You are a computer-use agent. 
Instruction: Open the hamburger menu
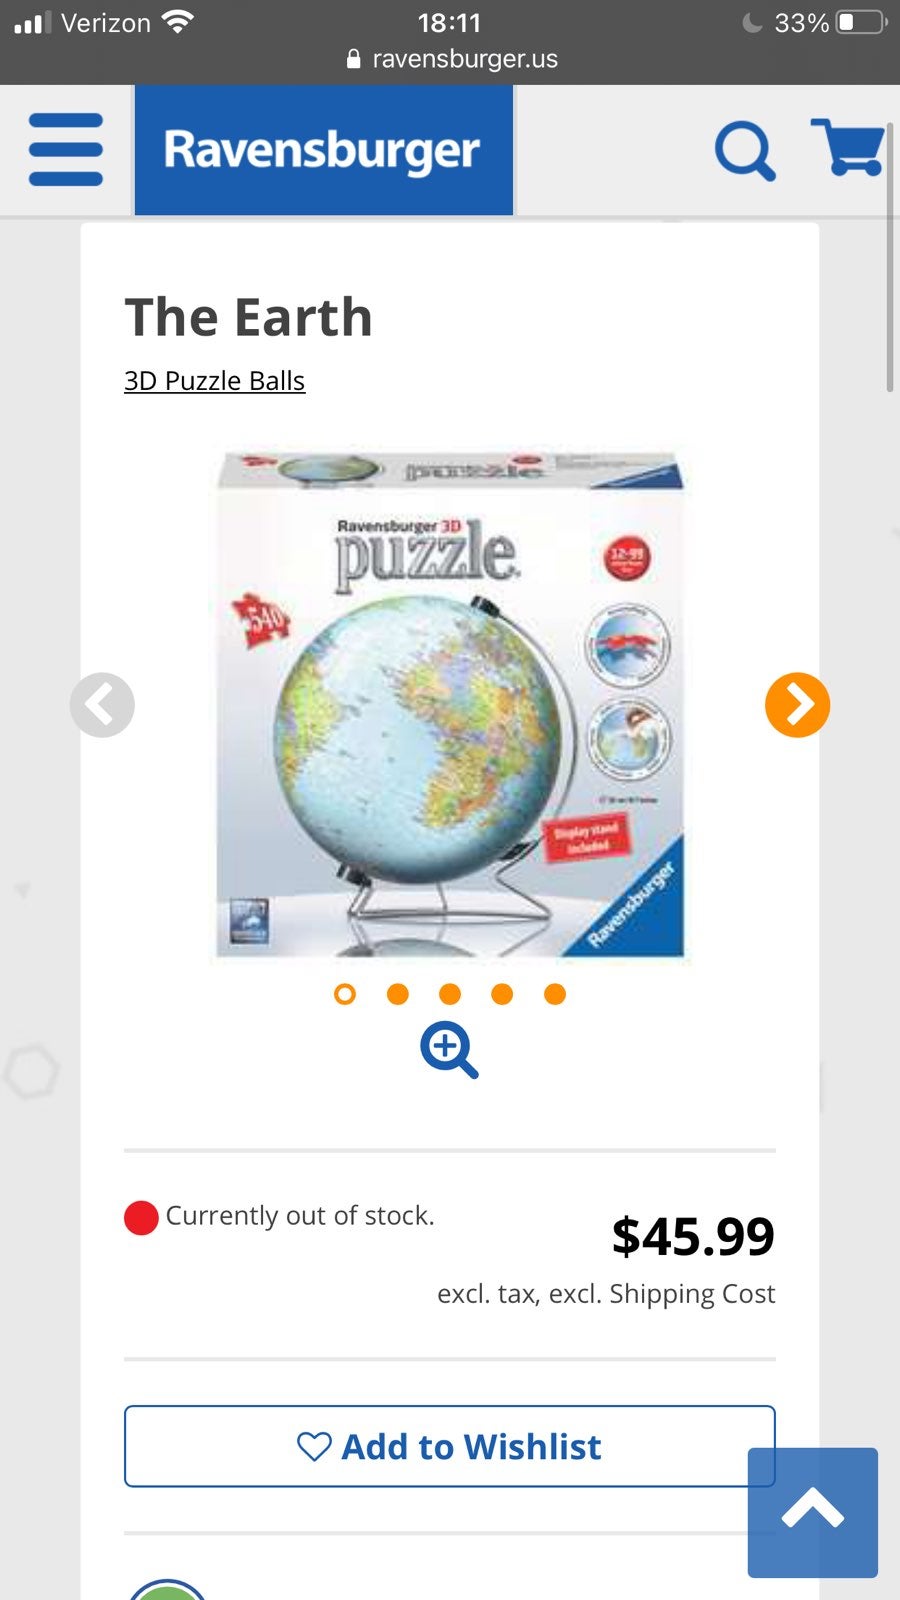[66, 150]
